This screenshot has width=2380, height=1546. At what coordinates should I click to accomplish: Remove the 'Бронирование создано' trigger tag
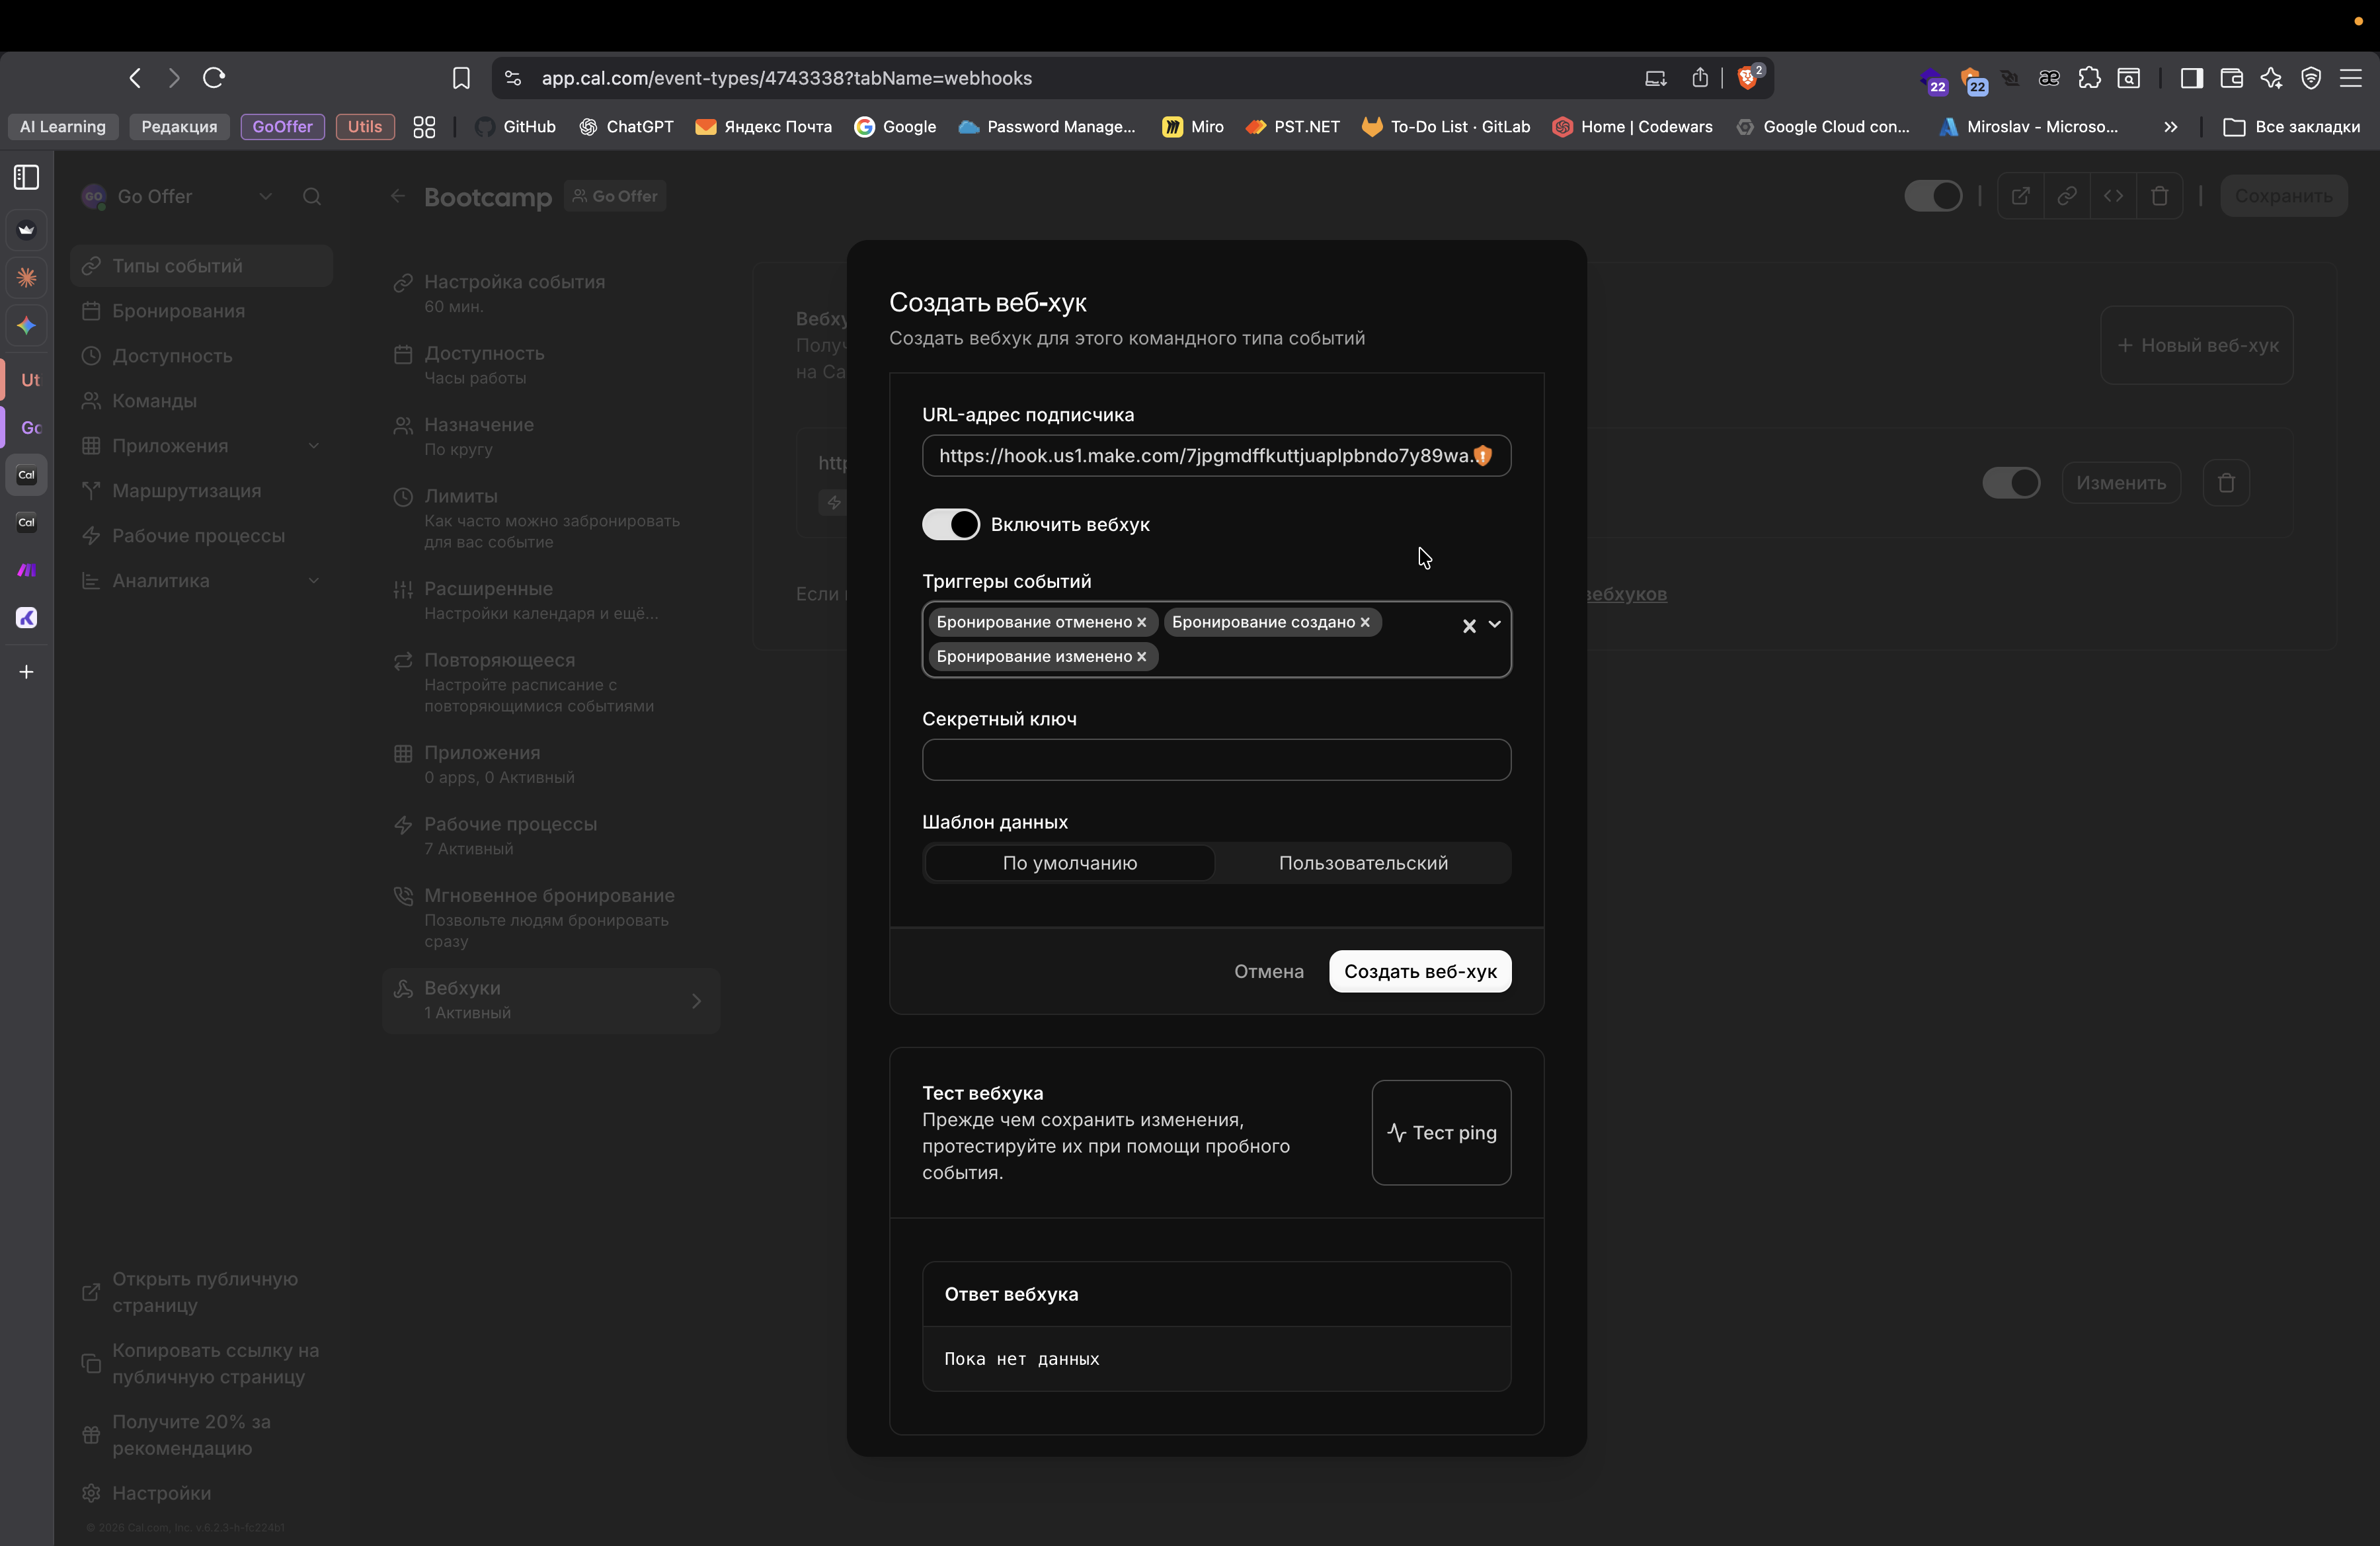tap(1364, 622)
